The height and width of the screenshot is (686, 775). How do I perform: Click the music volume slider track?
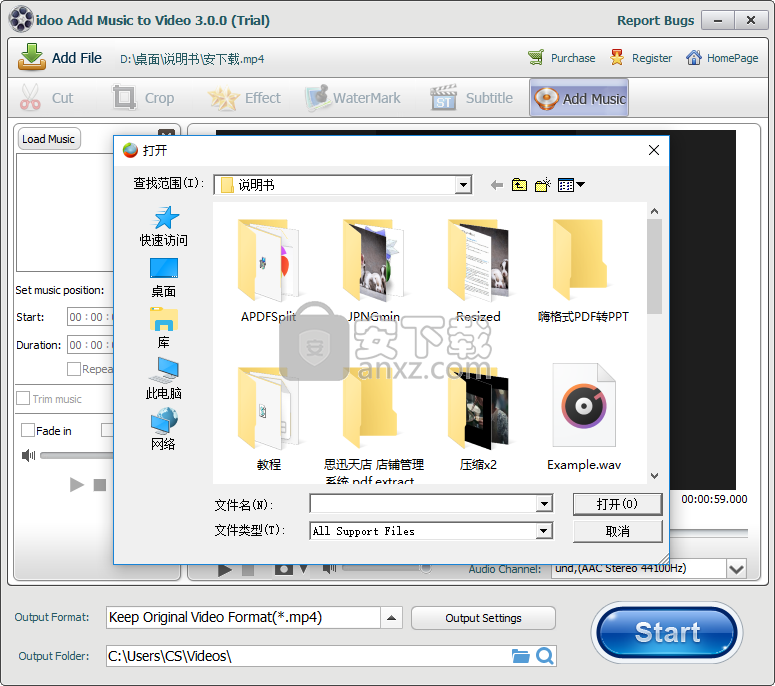point(77,455)
